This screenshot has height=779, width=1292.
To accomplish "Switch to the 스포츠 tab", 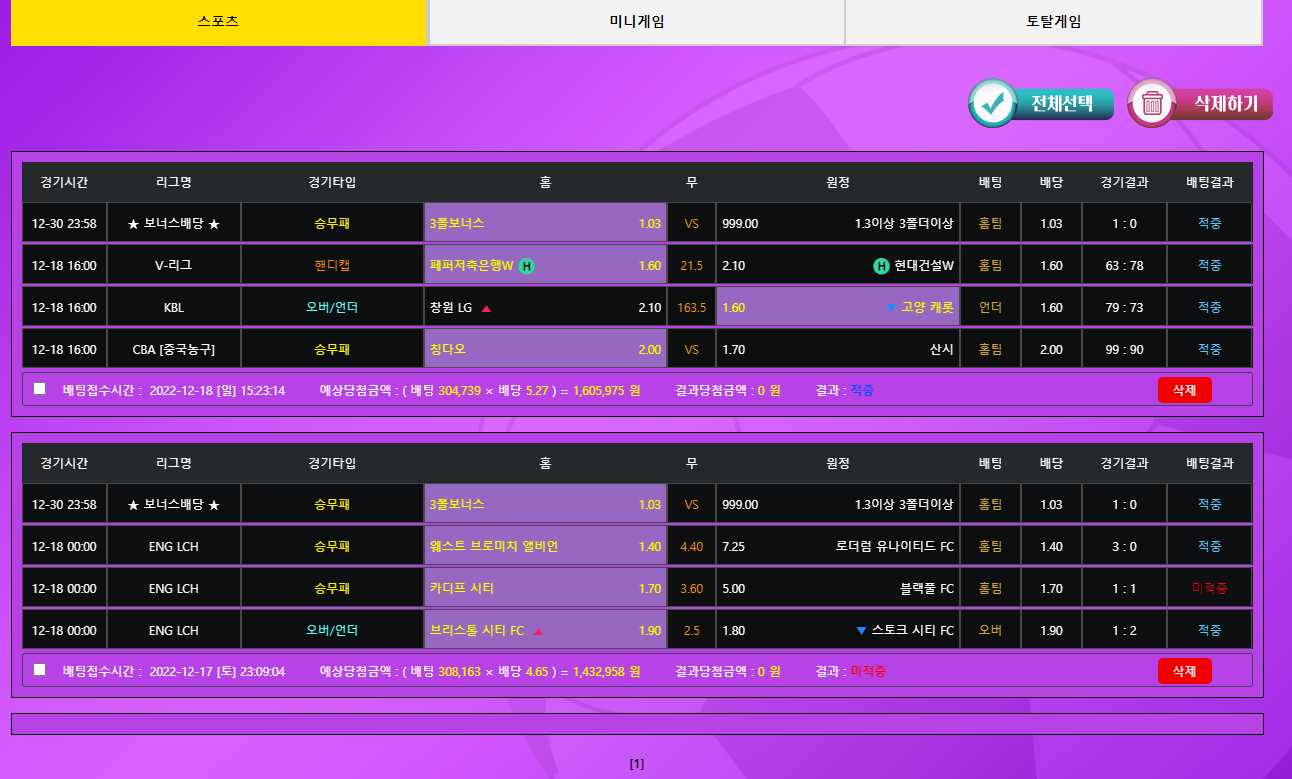I will tap(218, 22).
